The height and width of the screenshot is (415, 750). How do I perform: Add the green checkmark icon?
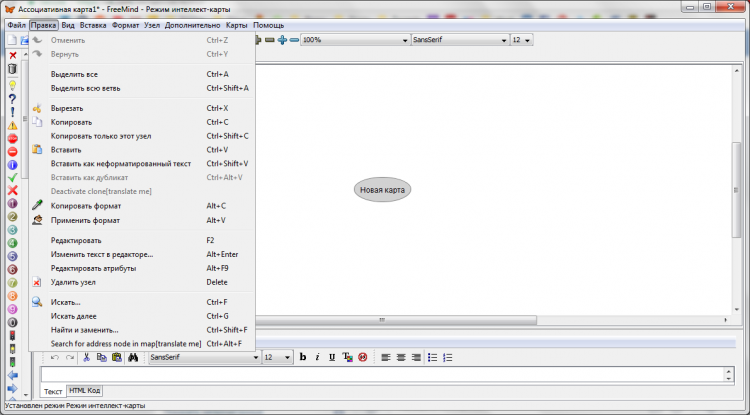[x=13, y=177]
